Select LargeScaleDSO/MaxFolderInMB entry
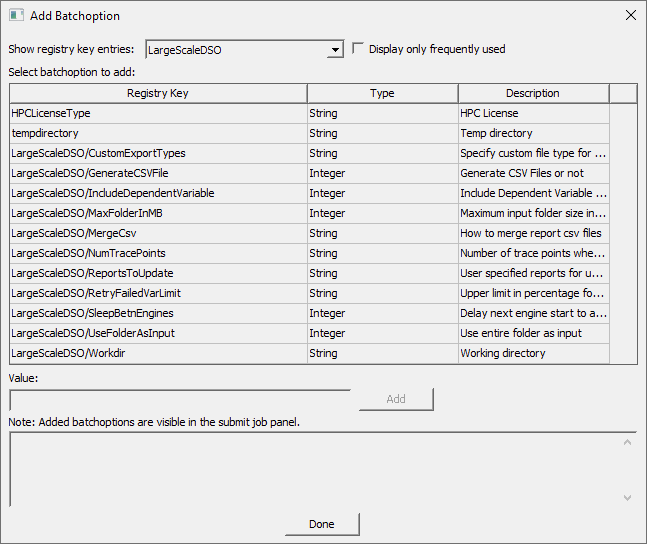This screenshot has height=544, width=647. click(x=158, y=213)
